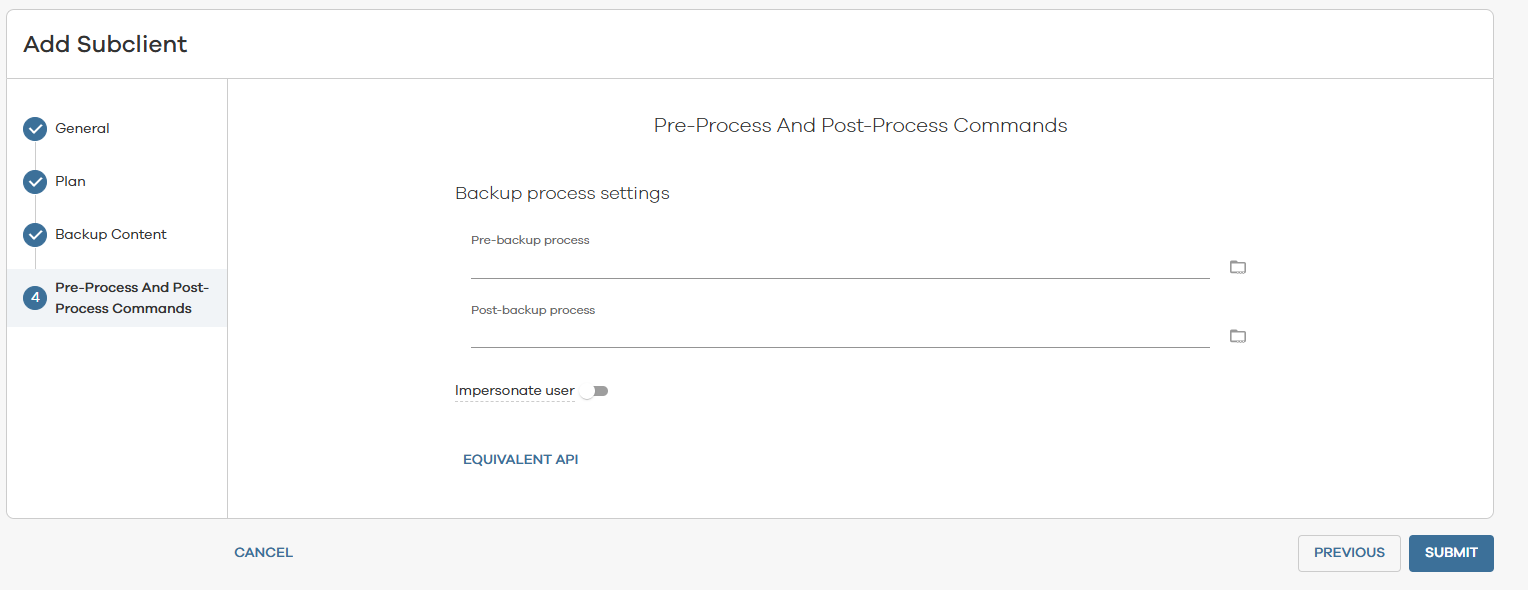Submit the new subclient
The image size is (1528, 590).
(1451, 553)
